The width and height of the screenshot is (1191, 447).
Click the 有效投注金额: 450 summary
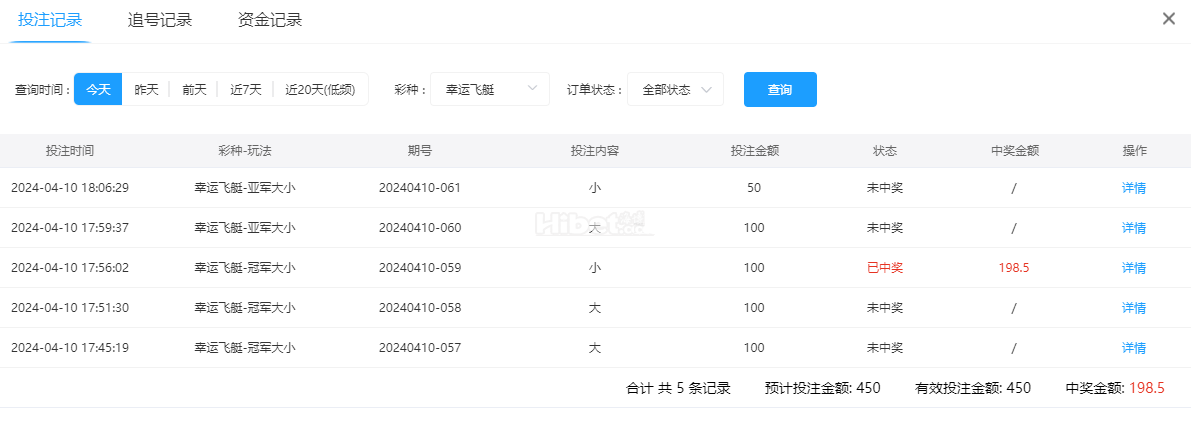tap(973, 388)
